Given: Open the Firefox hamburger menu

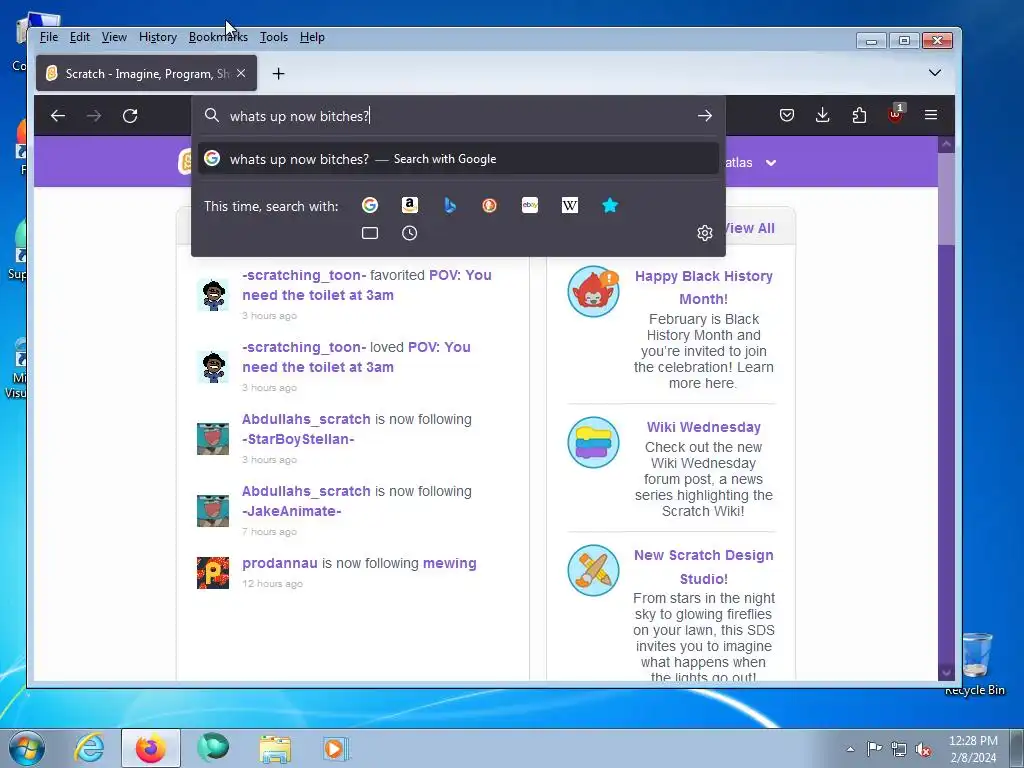Looking at the screenshot, I should click(x=931, y=115).
